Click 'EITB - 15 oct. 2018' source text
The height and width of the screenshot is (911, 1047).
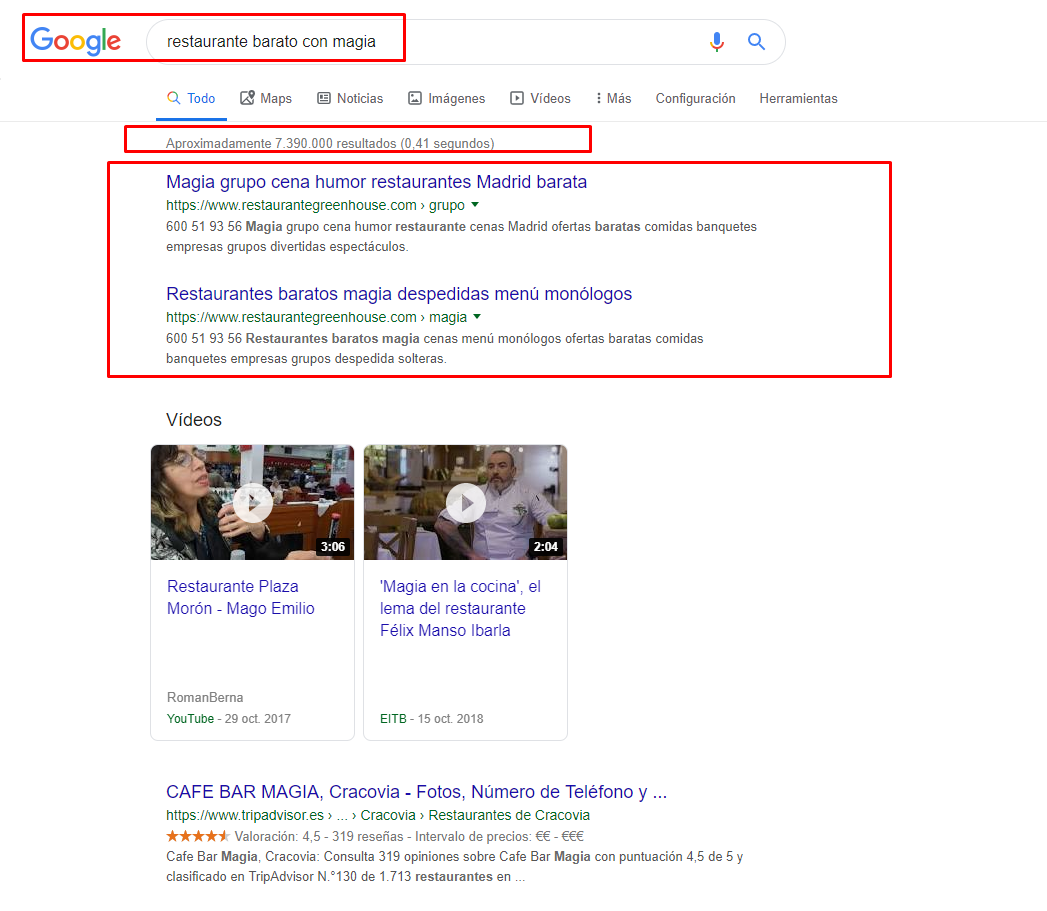431,719
